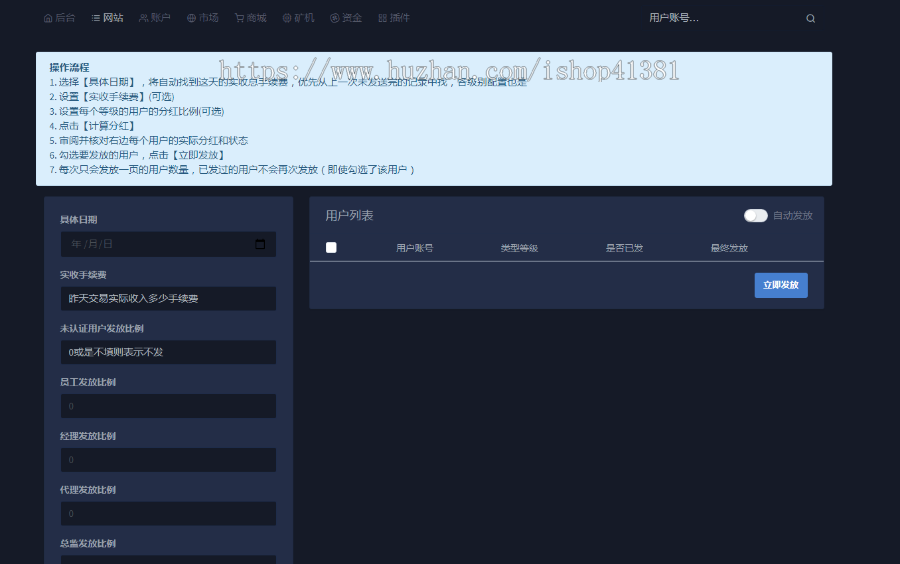Click the search magnifier icon
Image resolution: width=900 pixels, height=564 pixels.
[810, 18]
